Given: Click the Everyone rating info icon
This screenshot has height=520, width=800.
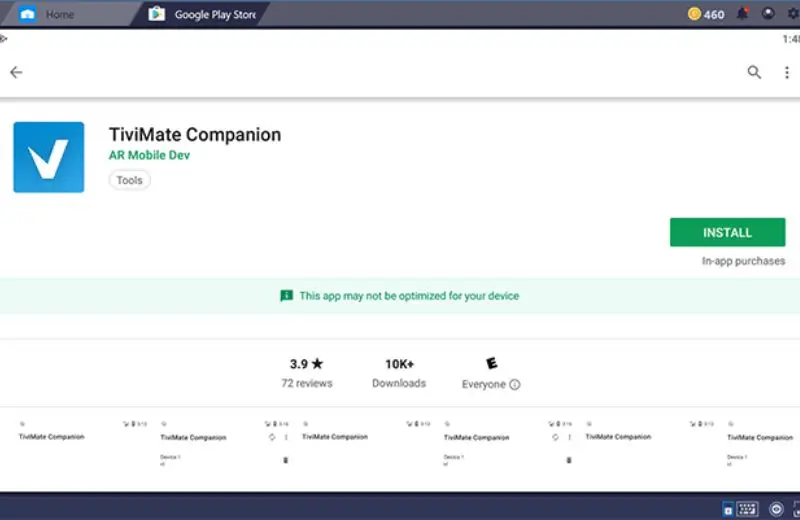Looking at the screenshot, I should [x=515, y=385].
